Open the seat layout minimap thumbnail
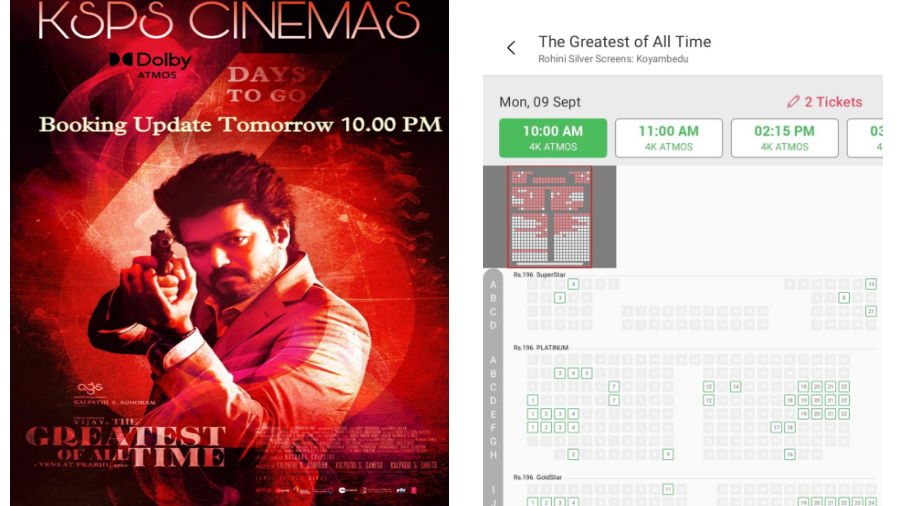900x506 pixels. (549, 217)
